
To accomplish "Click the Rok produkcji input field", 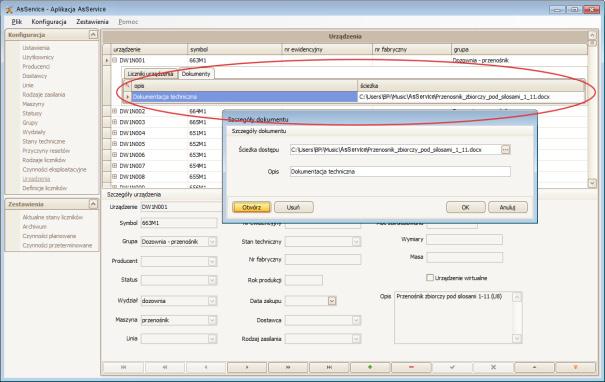I will [x=304, y=280].
